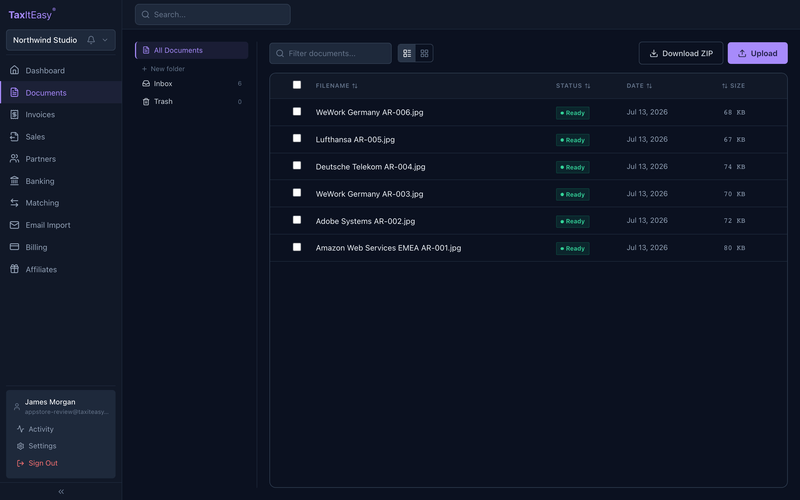Click the Inbox tray icon

146,84
